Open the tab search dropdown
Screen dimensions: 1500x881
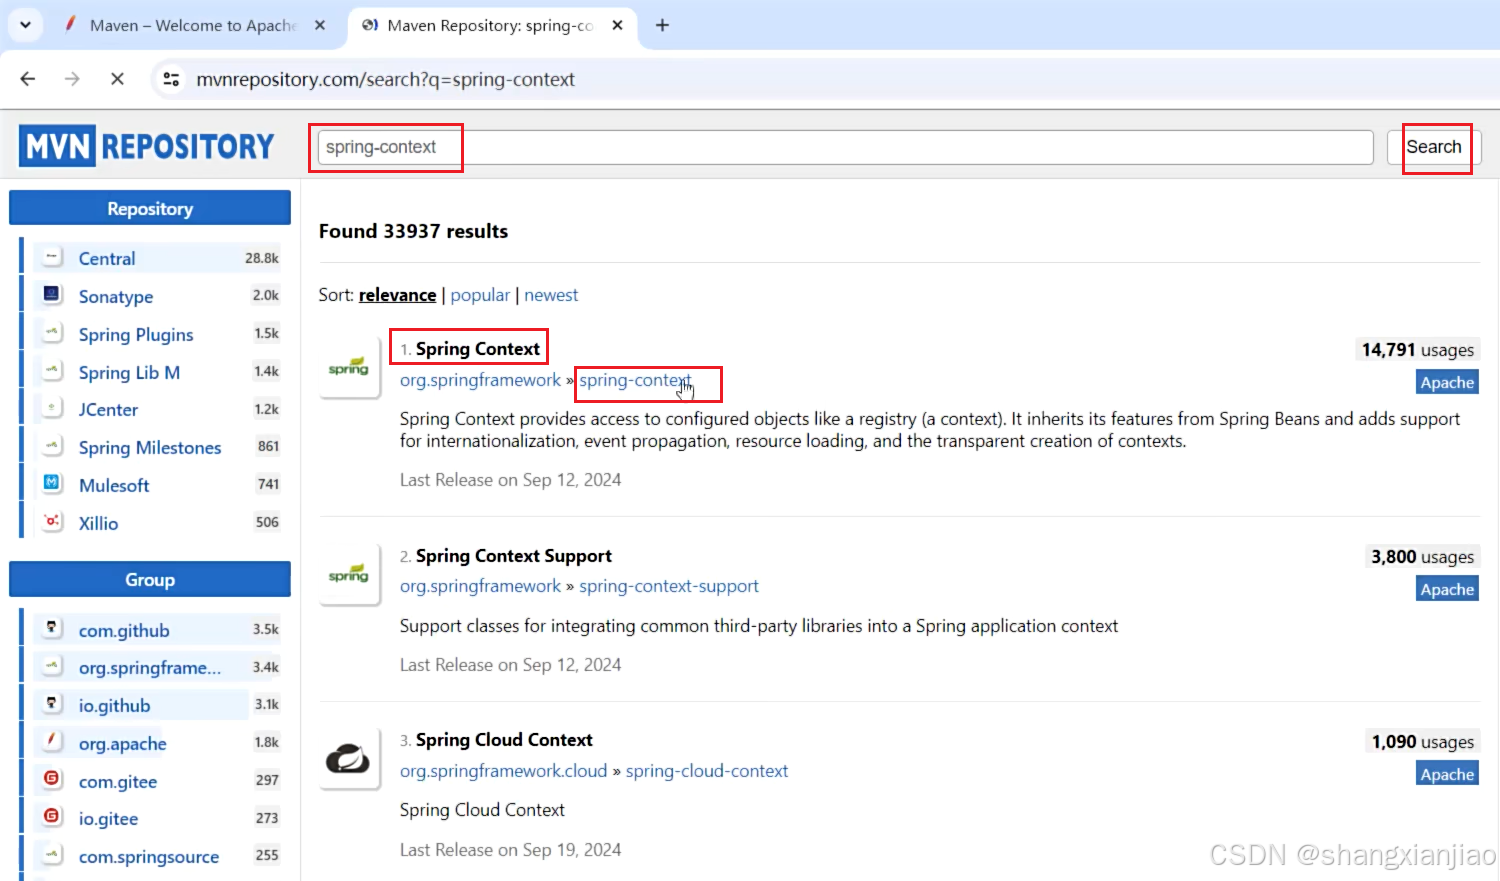(x=25, y=25)
